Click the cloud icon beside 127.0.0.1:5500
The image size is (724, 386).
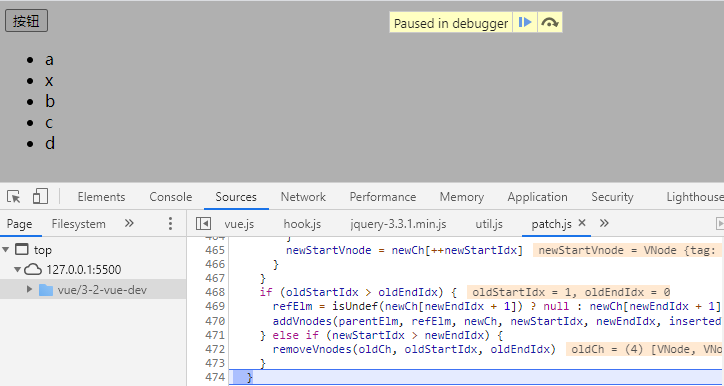click(x=33, y=269)
